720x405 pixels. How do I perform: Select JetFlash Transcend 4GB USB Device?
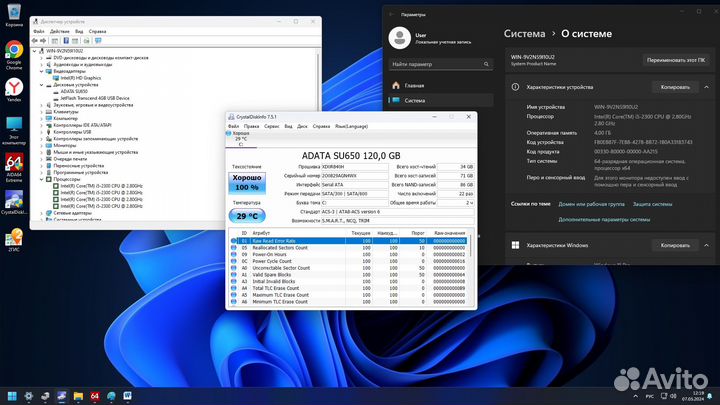pos(95,98)
